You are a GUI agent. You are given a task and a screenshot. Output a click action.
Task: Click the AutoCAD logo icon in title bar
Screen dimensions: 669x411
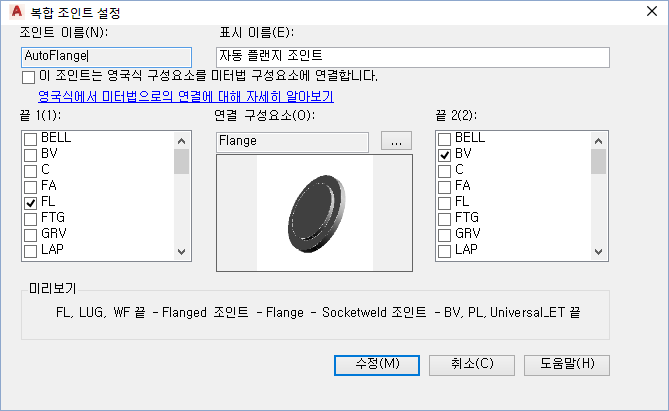[13, 12]
